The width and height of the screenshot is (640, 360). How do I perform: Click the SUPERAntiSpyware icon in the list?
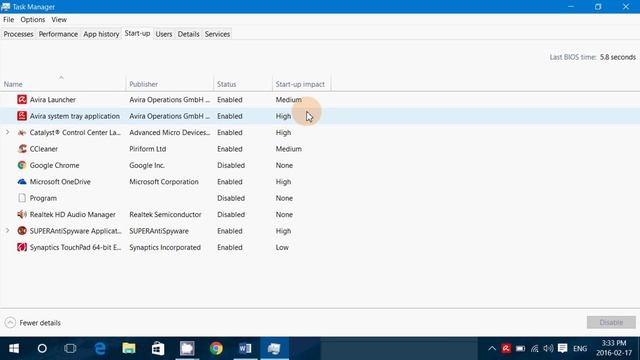coord(22,231)
